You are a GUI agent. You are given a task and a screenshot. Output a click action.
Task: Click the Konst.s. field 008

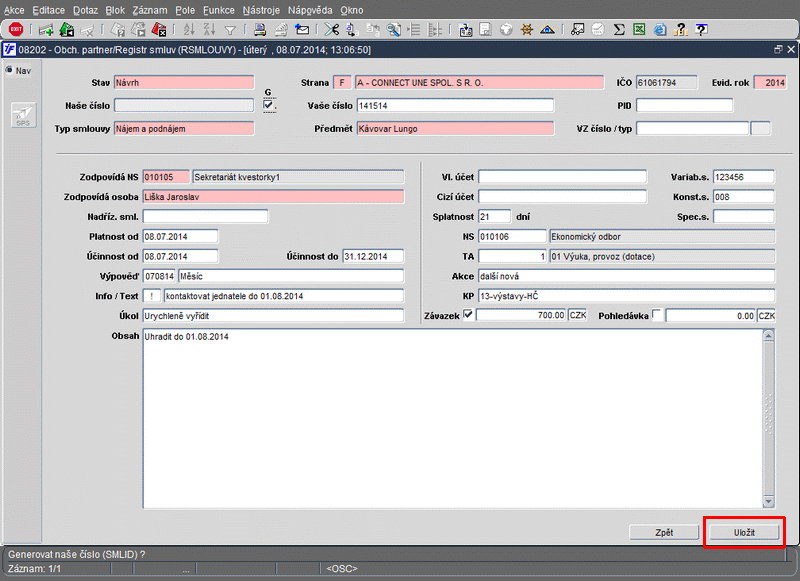744,197
